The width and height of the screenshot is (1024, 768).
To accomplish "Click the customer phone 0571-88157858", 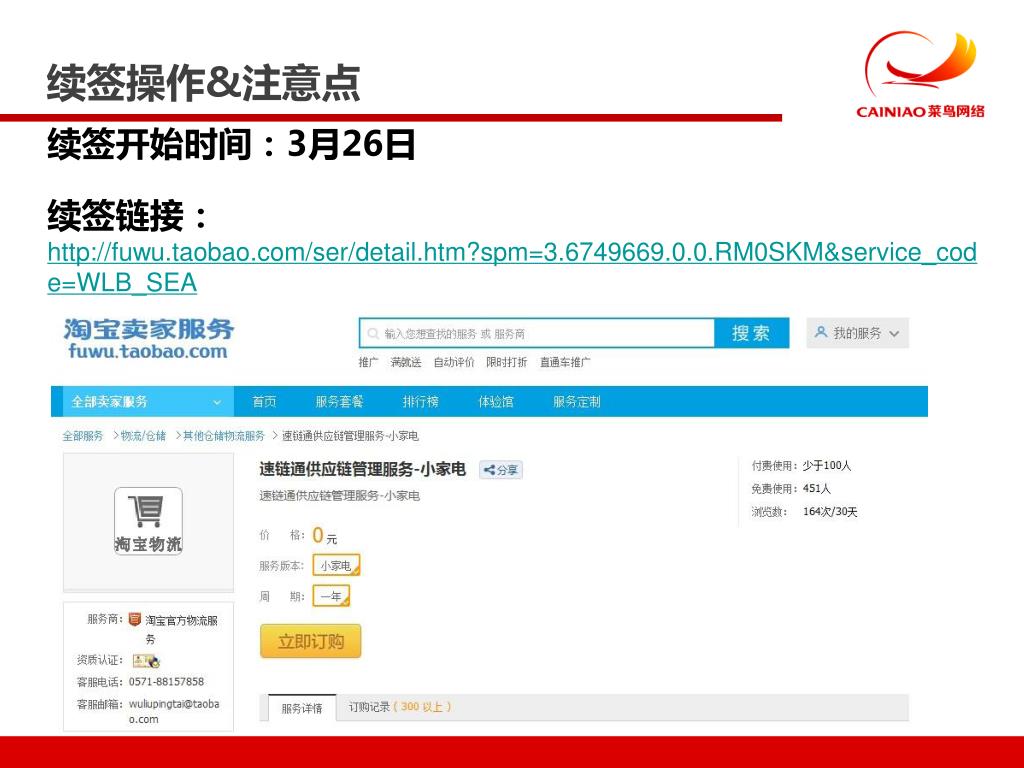I will coord(167,682).
